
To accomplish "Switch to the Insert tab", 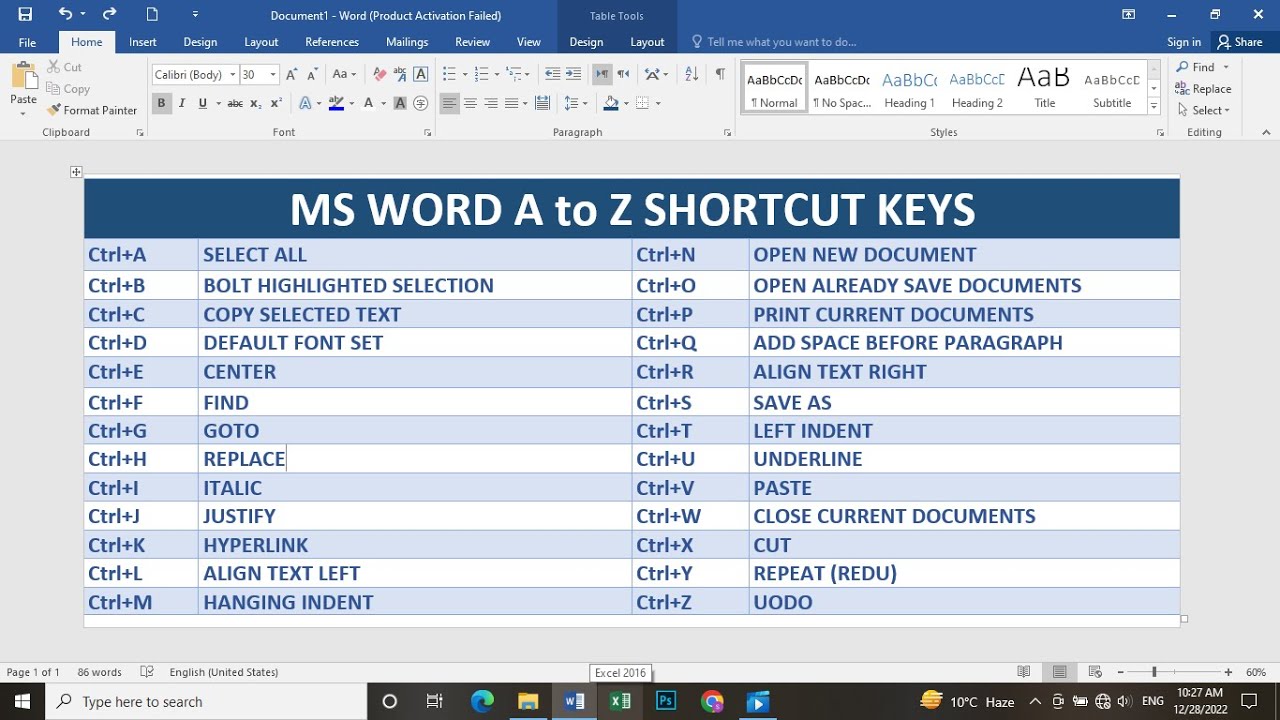I will click(143, 42).
